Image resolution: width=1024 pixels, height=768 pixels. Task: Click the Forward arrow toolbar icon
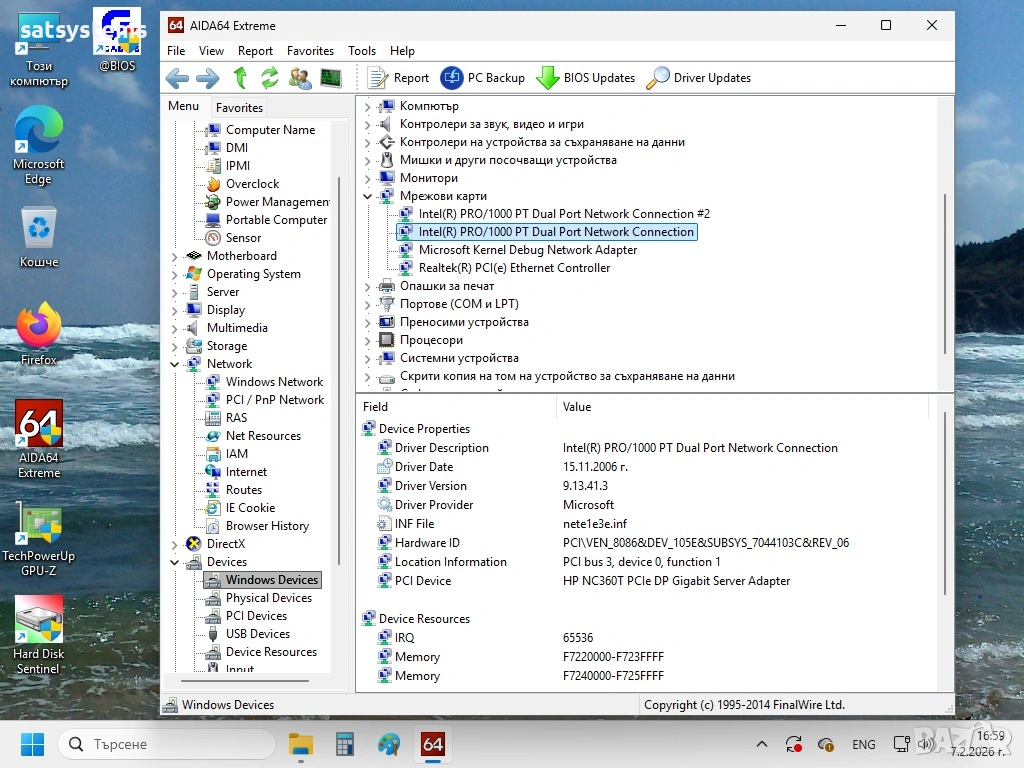coord(208,78)
